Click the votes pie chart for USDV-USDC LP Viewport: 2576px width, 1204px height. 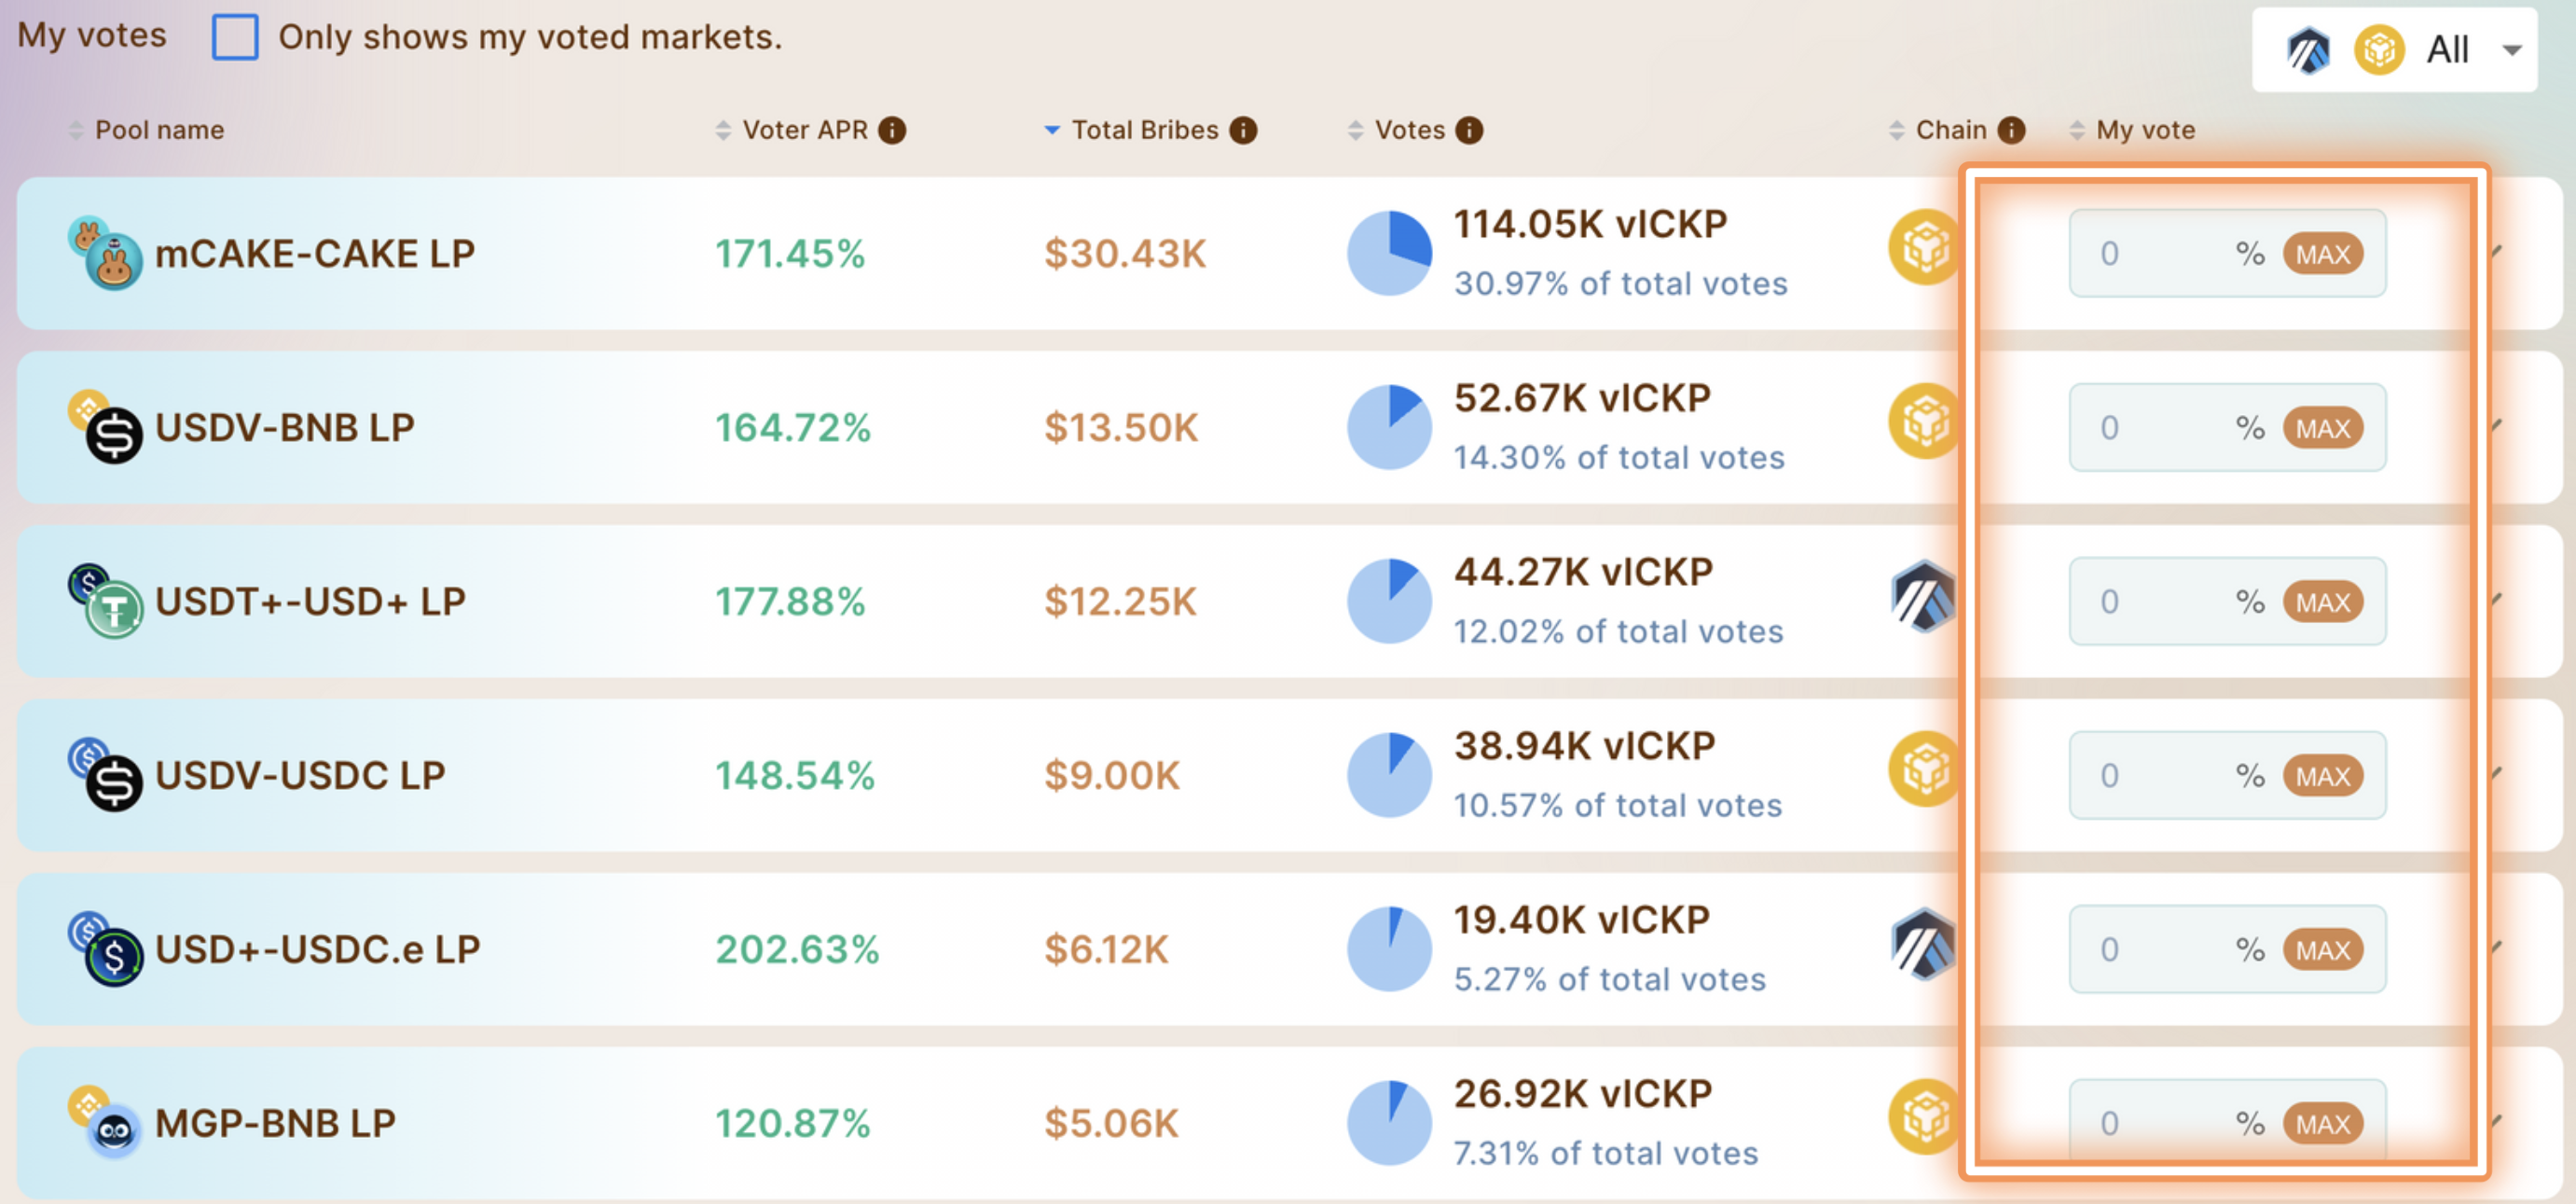pyautogui.click(x=1389, y=775)
